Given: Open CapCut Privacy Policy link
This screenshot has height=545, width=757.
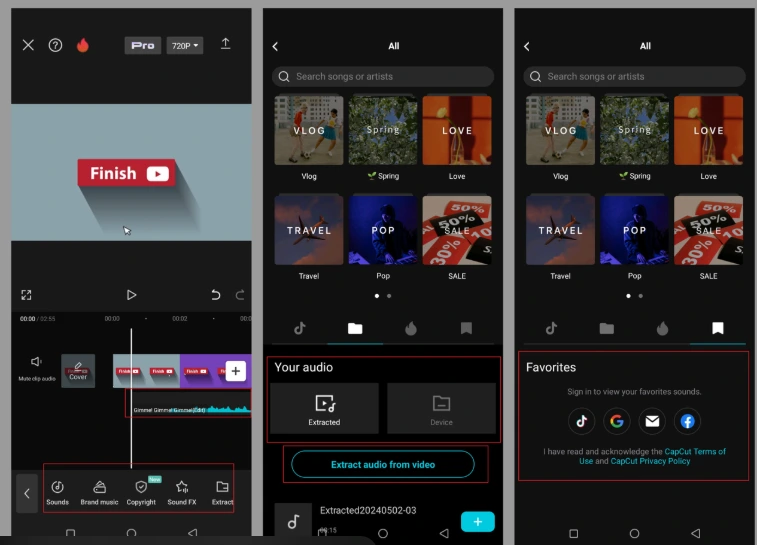Looking at the screenshot, I should pyautogui.click(x=650, y=461).
